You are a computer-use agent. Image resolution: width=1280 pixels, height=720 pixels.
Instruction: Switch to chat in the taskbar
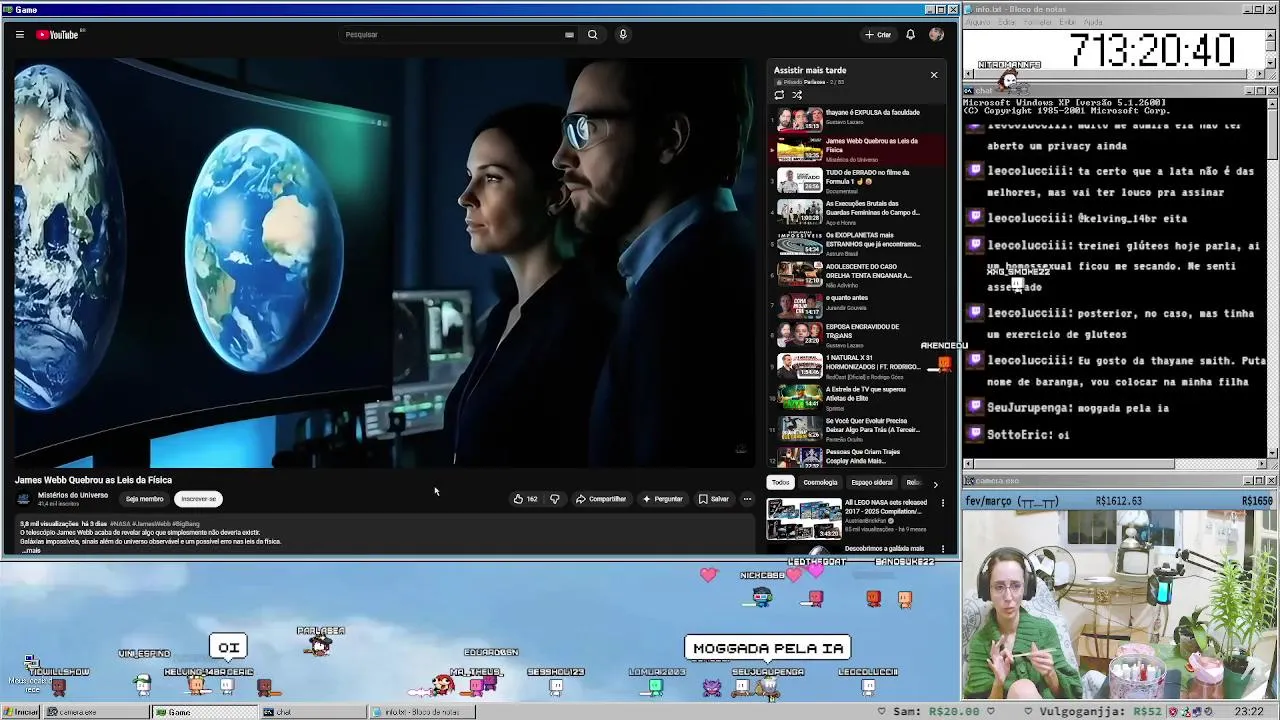point(312,712)
